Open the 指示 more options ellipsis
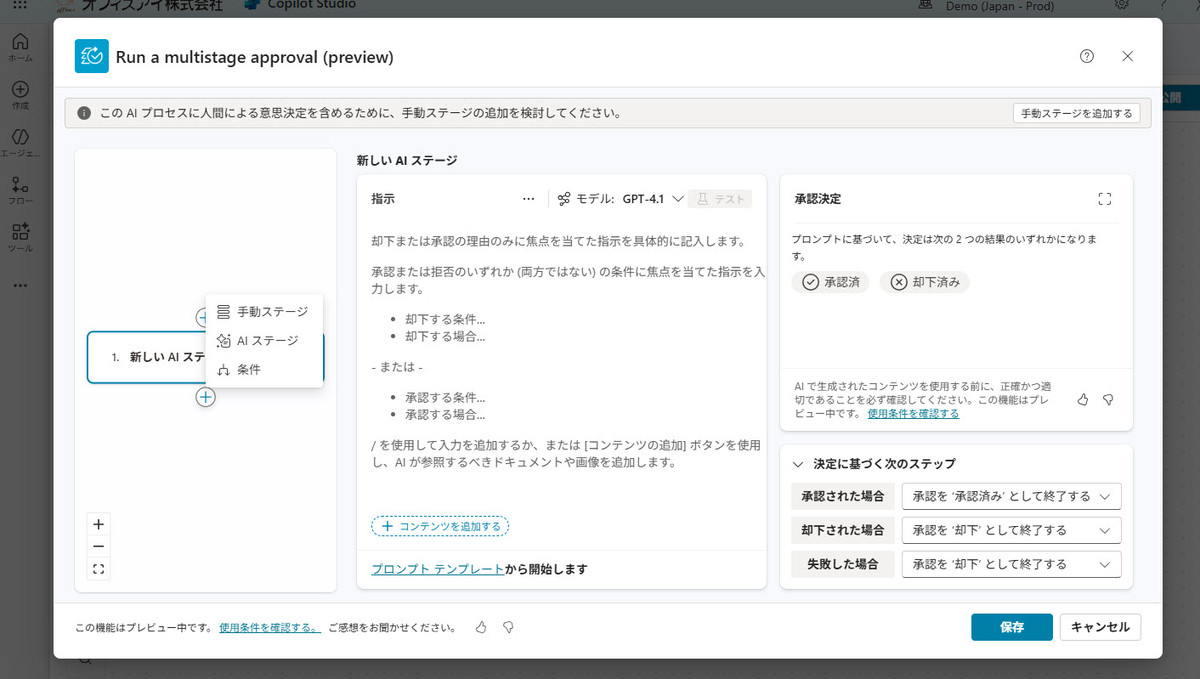This screenshot has width=1200, height=679. (x=529, y=199)
